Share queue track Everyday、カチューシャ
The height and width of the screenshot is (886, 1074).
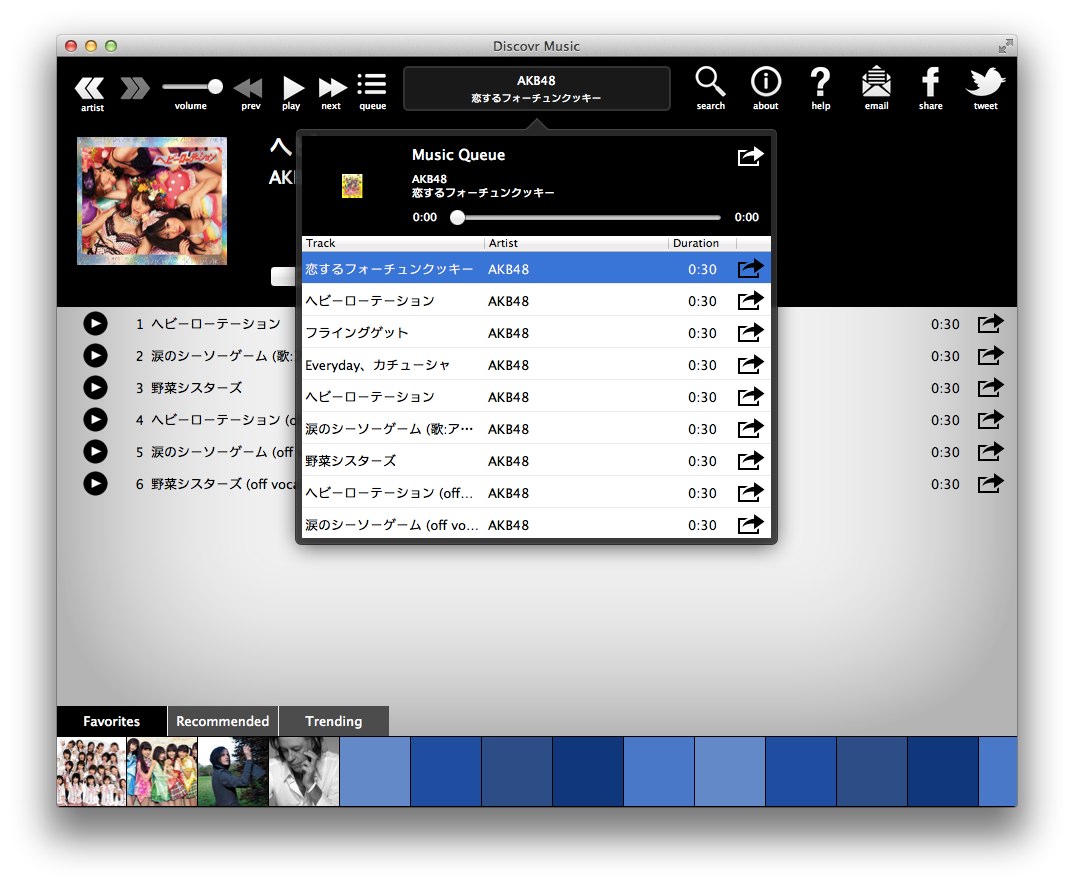point(750,365)
